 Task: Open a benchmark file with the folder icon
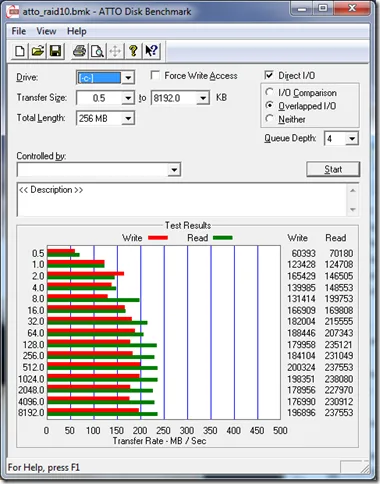point(37,51)
